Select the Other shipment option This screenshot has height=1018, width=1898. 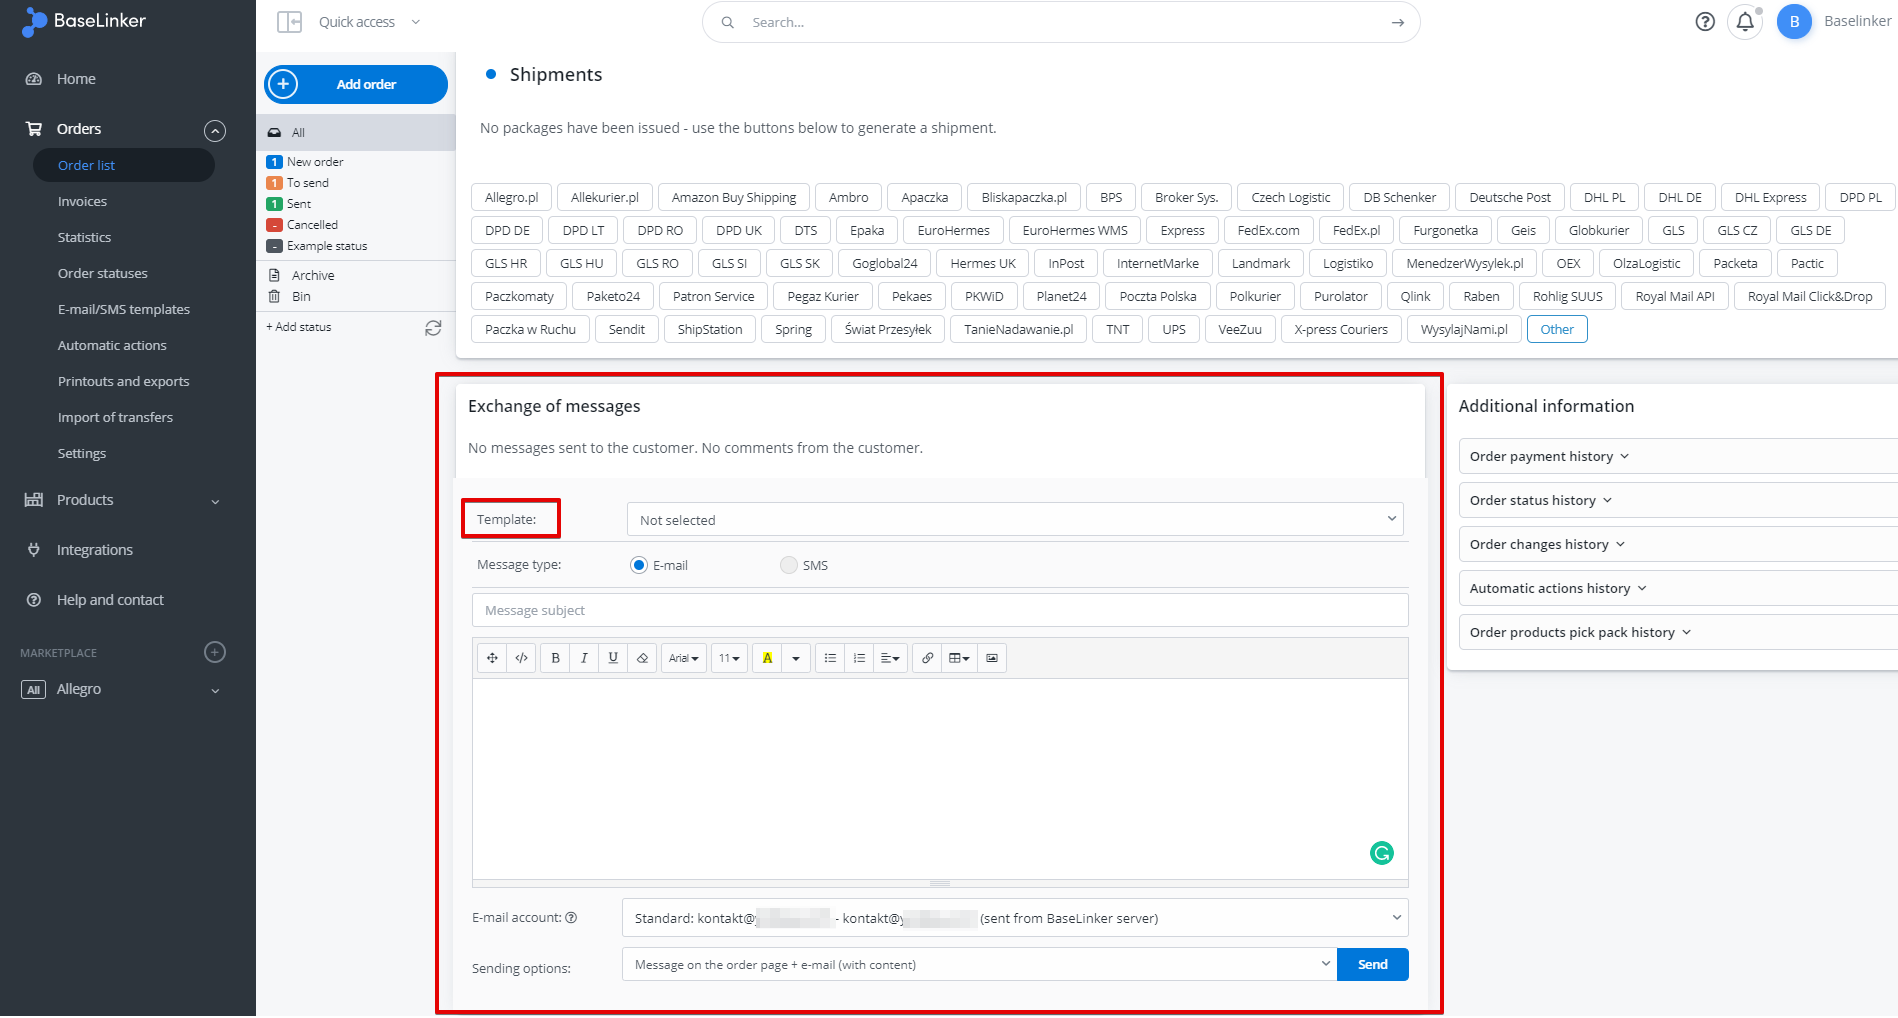(x=1557, y=329)
